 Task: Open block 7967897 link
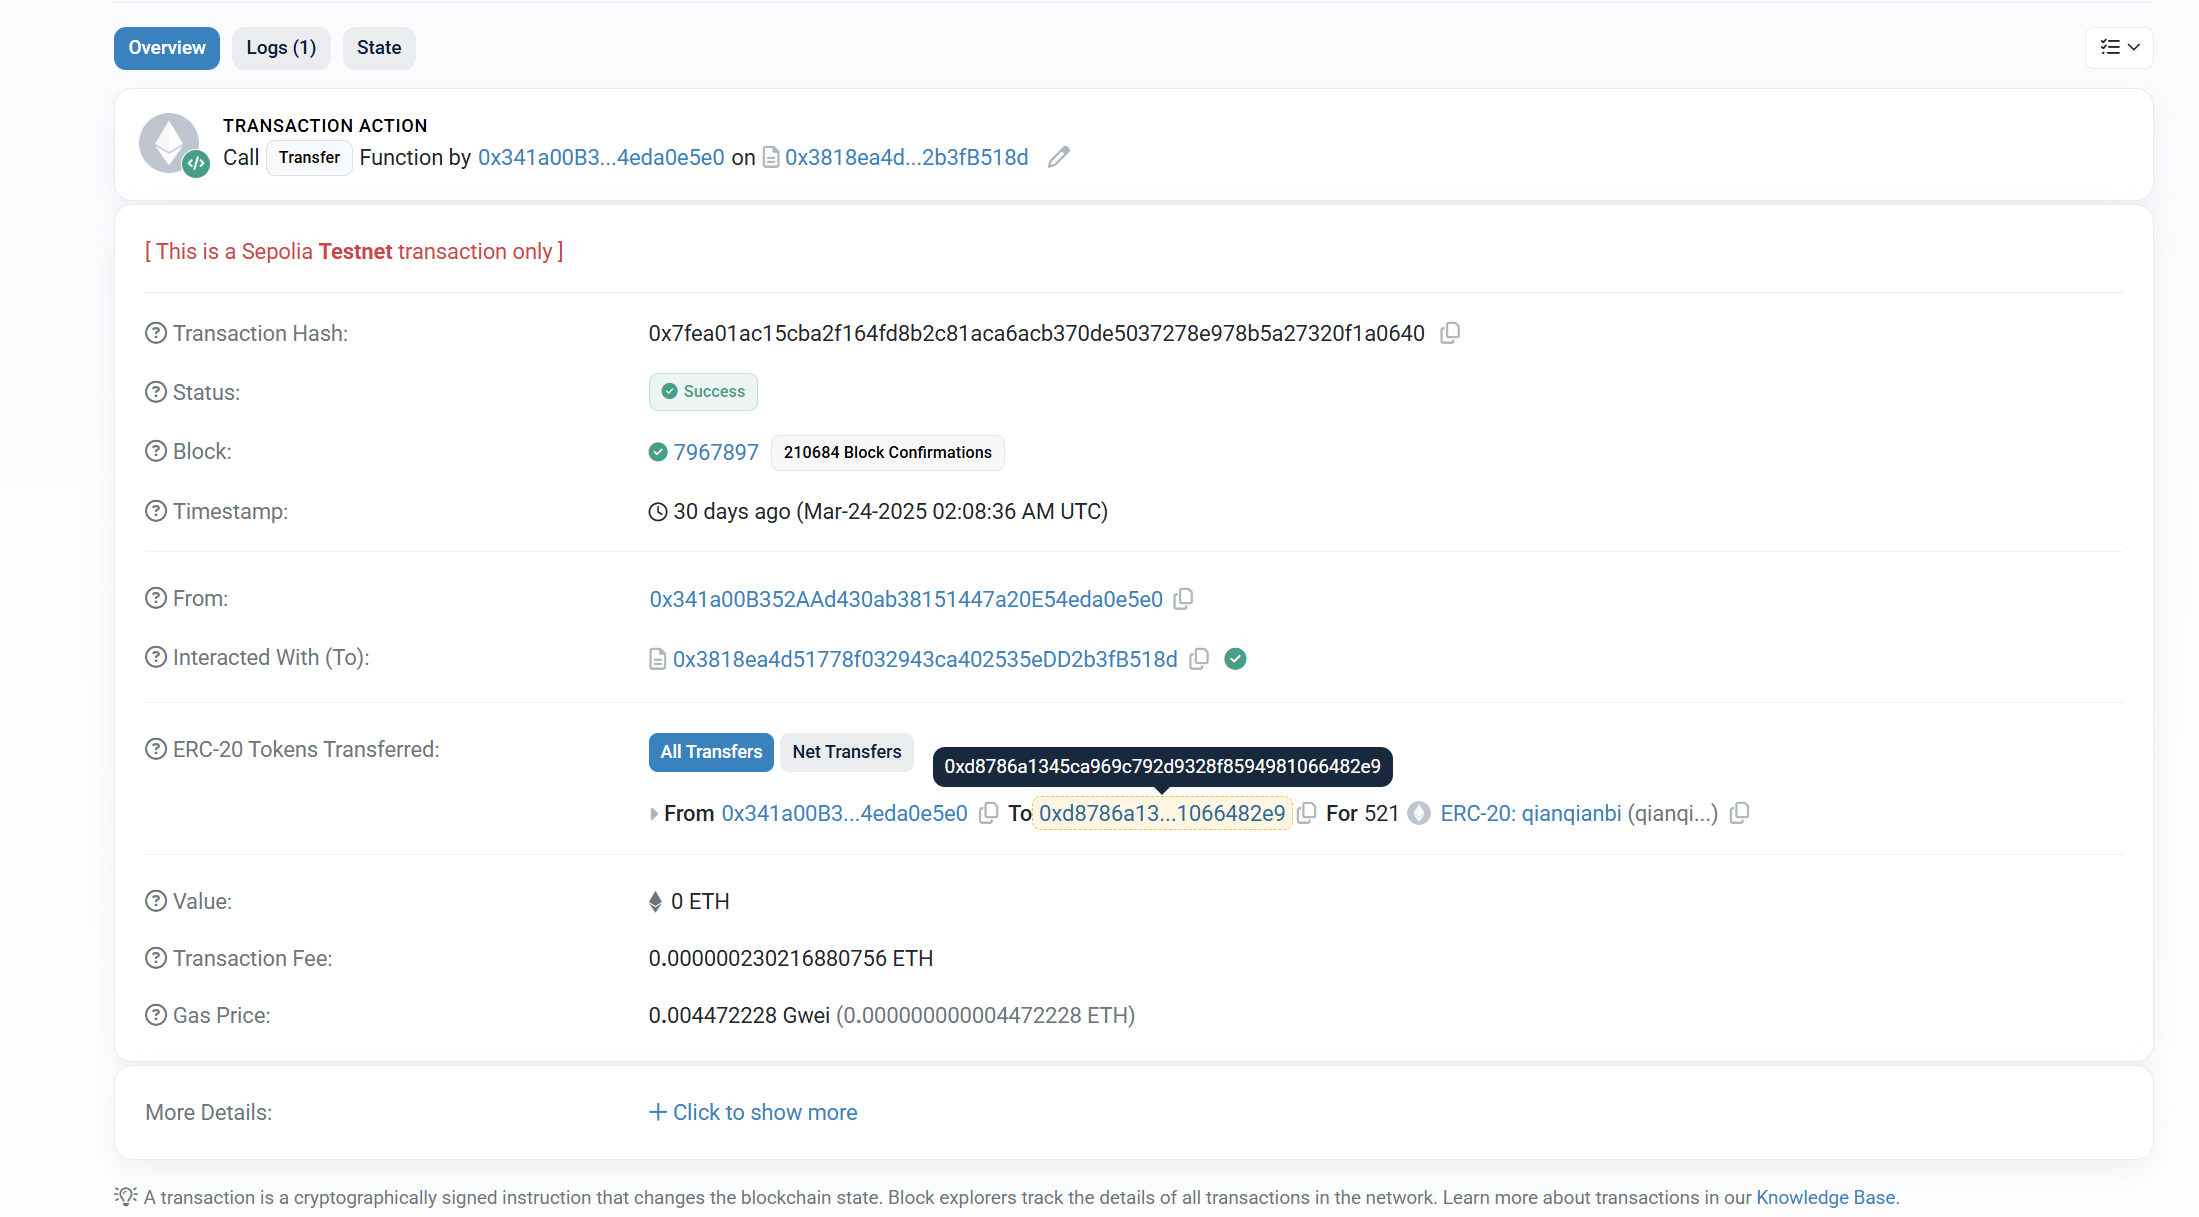click(x=715, y=452)
